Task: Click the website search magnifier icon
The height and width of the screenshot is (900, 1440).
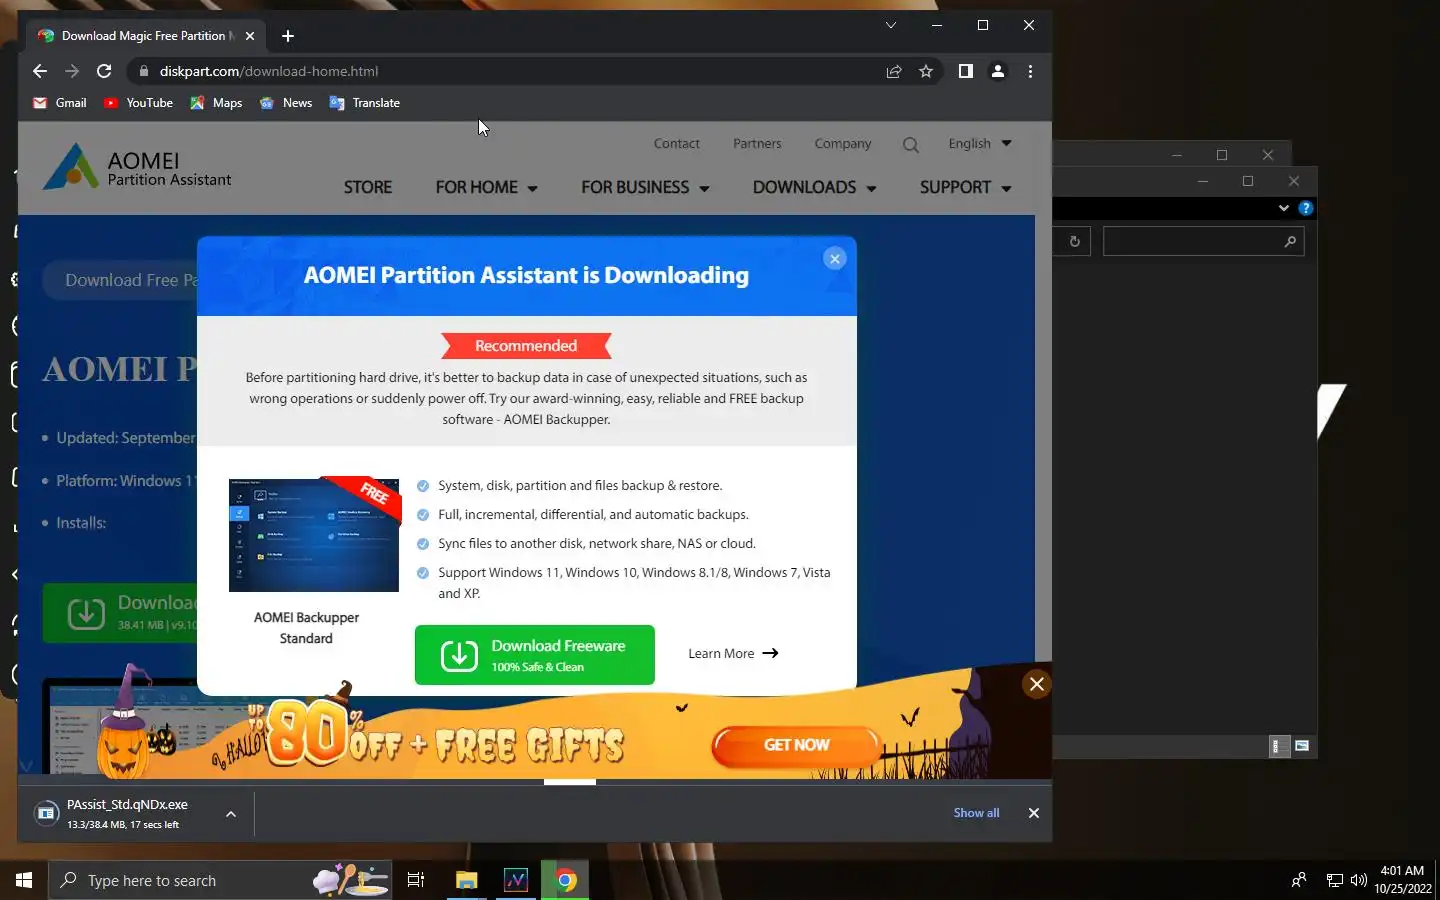Action: [x=910, y=145]
